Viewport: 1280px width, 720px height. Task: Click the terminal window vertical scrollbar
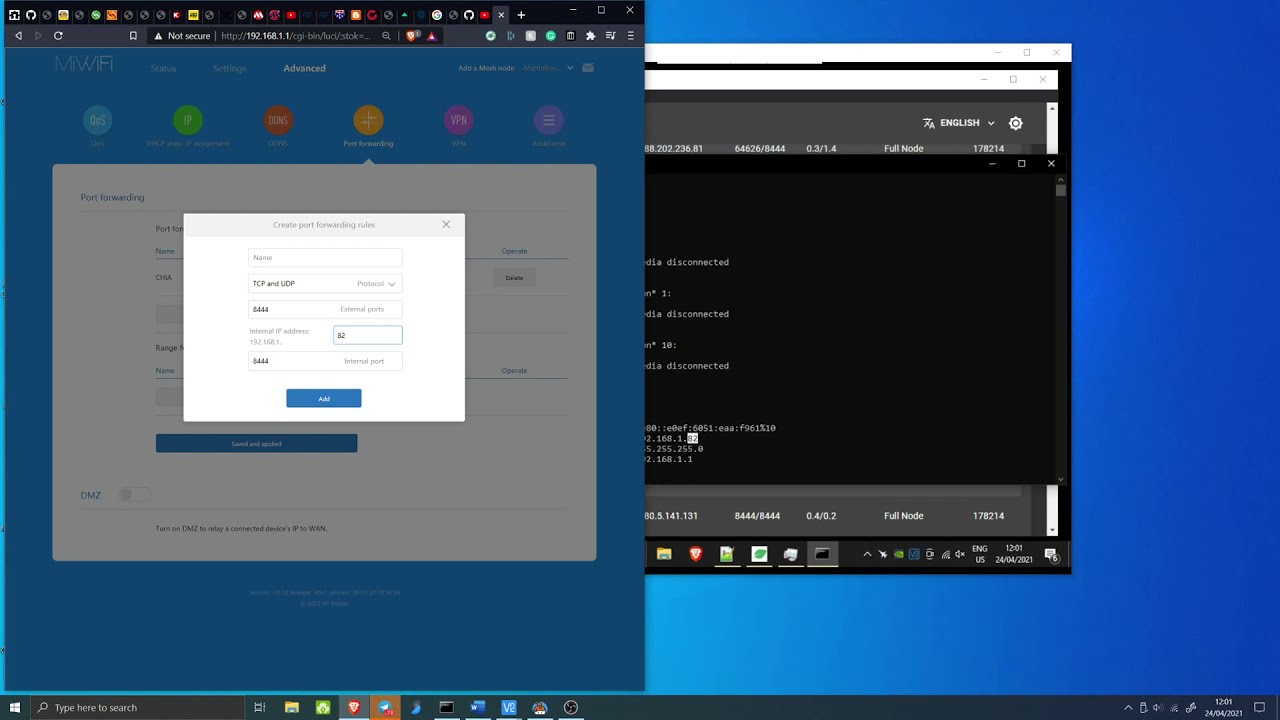click(x=1061, y=330)
